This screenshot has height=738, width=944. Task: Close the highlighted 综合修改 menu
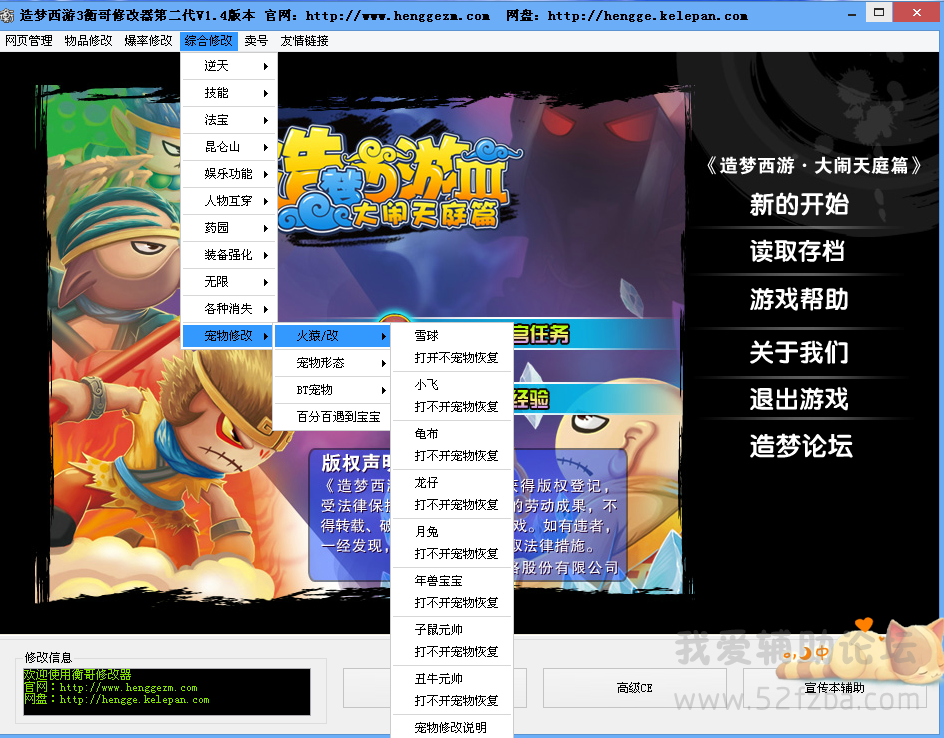(208, 41)
